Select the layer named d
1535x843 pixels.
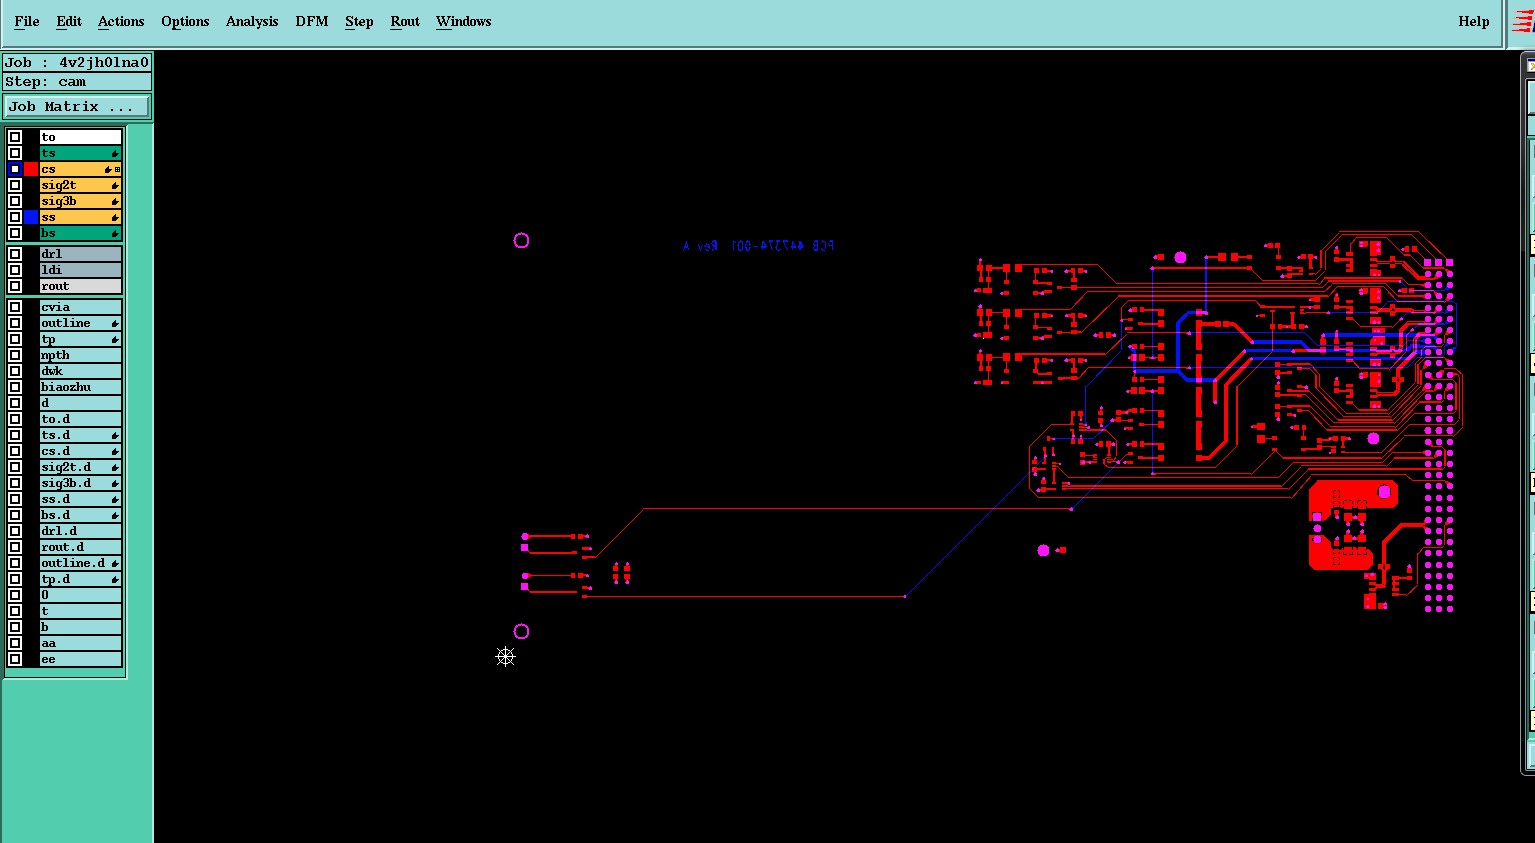80,403
